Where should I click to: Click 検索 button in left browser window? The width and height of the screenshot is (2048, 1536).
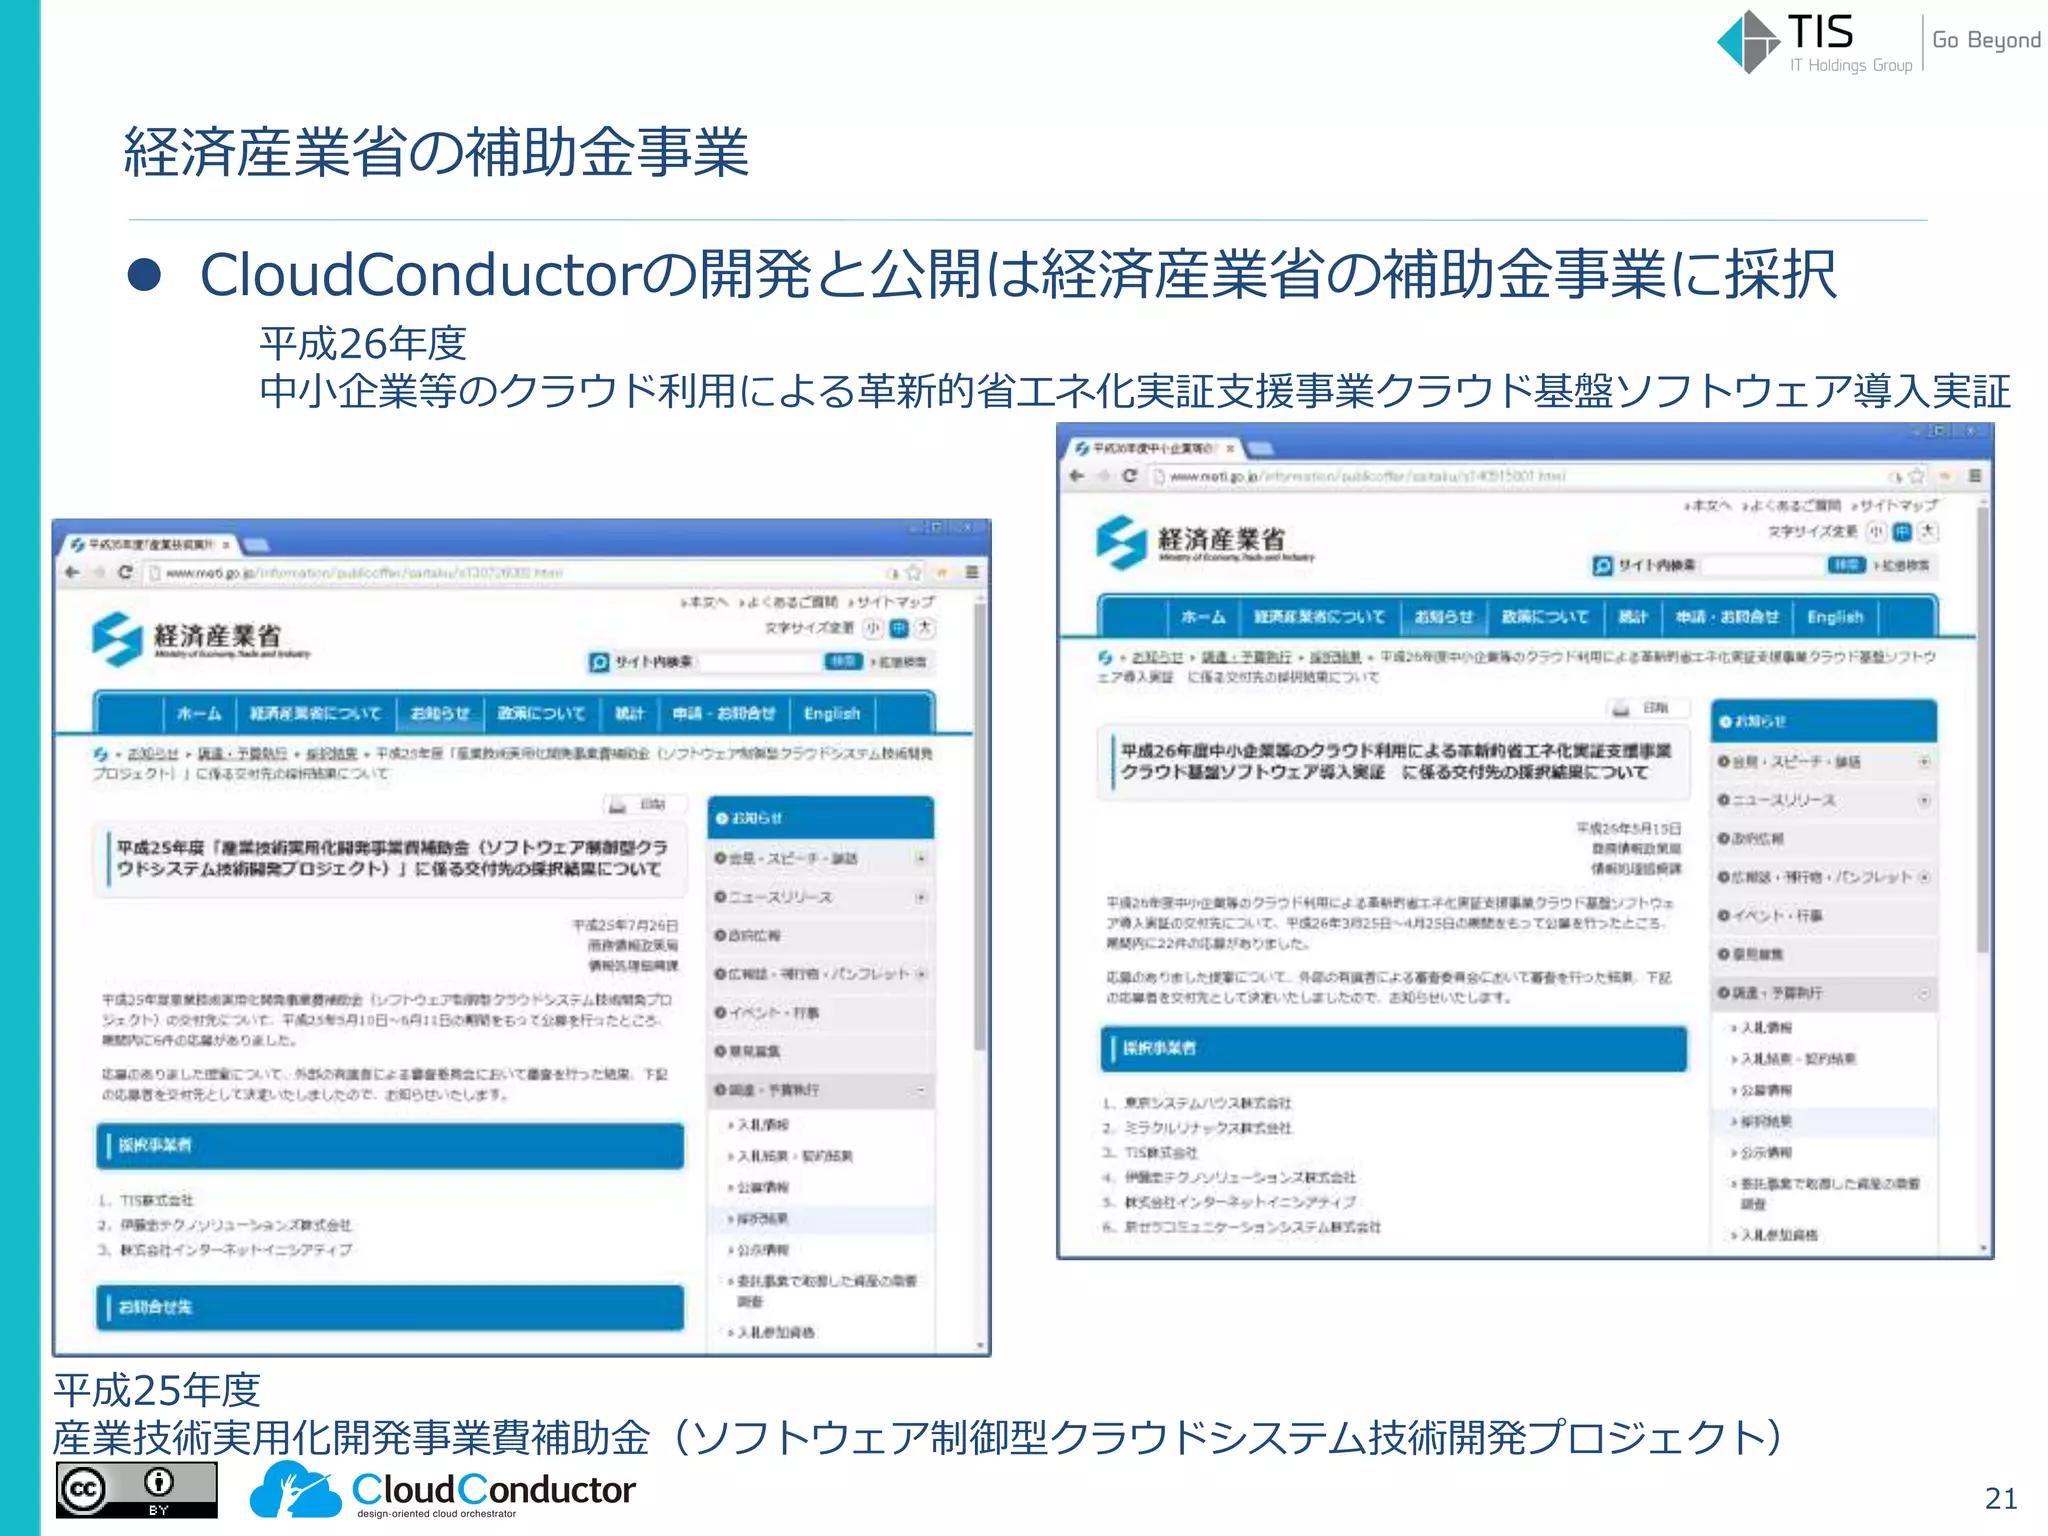point(843,661)
